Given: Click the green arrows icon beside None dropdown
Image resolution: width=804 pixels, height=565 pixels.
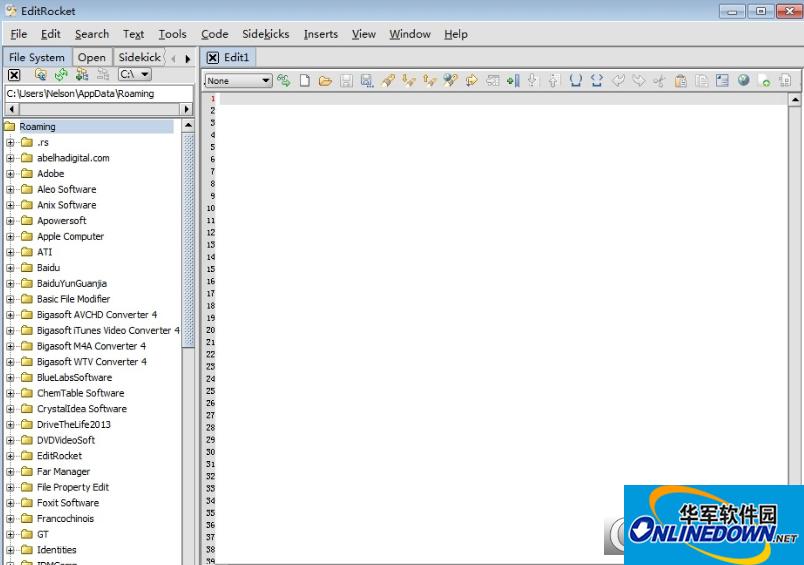Looking at the screenshot, I should pyautogui.click(x=284, y=81).
